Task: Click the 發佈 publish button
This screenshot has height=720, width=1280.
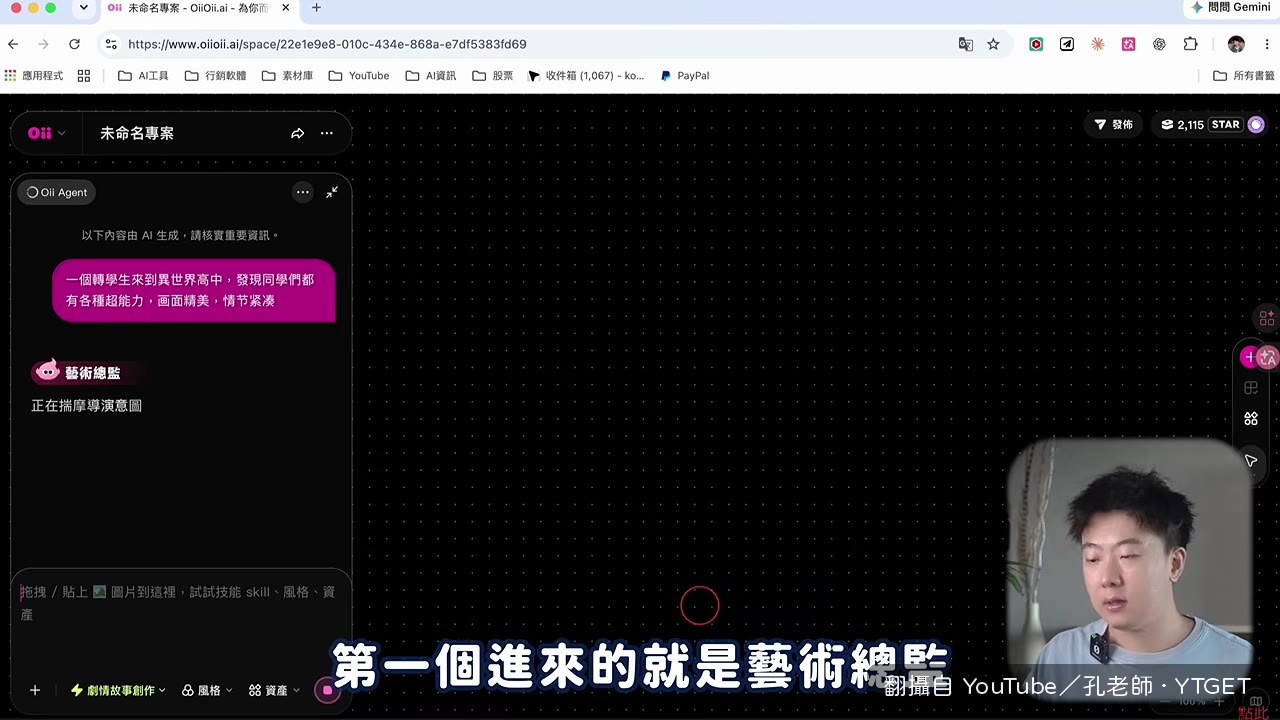Action: (1113, 125)
